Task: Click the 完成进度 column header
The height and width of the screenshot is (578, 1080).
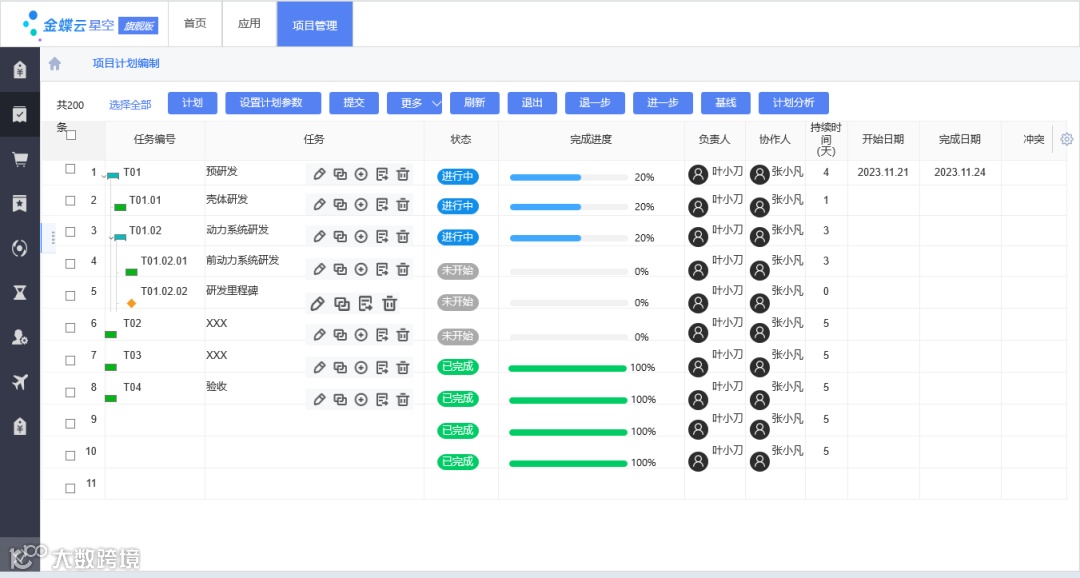Action: tap(591, 139)
